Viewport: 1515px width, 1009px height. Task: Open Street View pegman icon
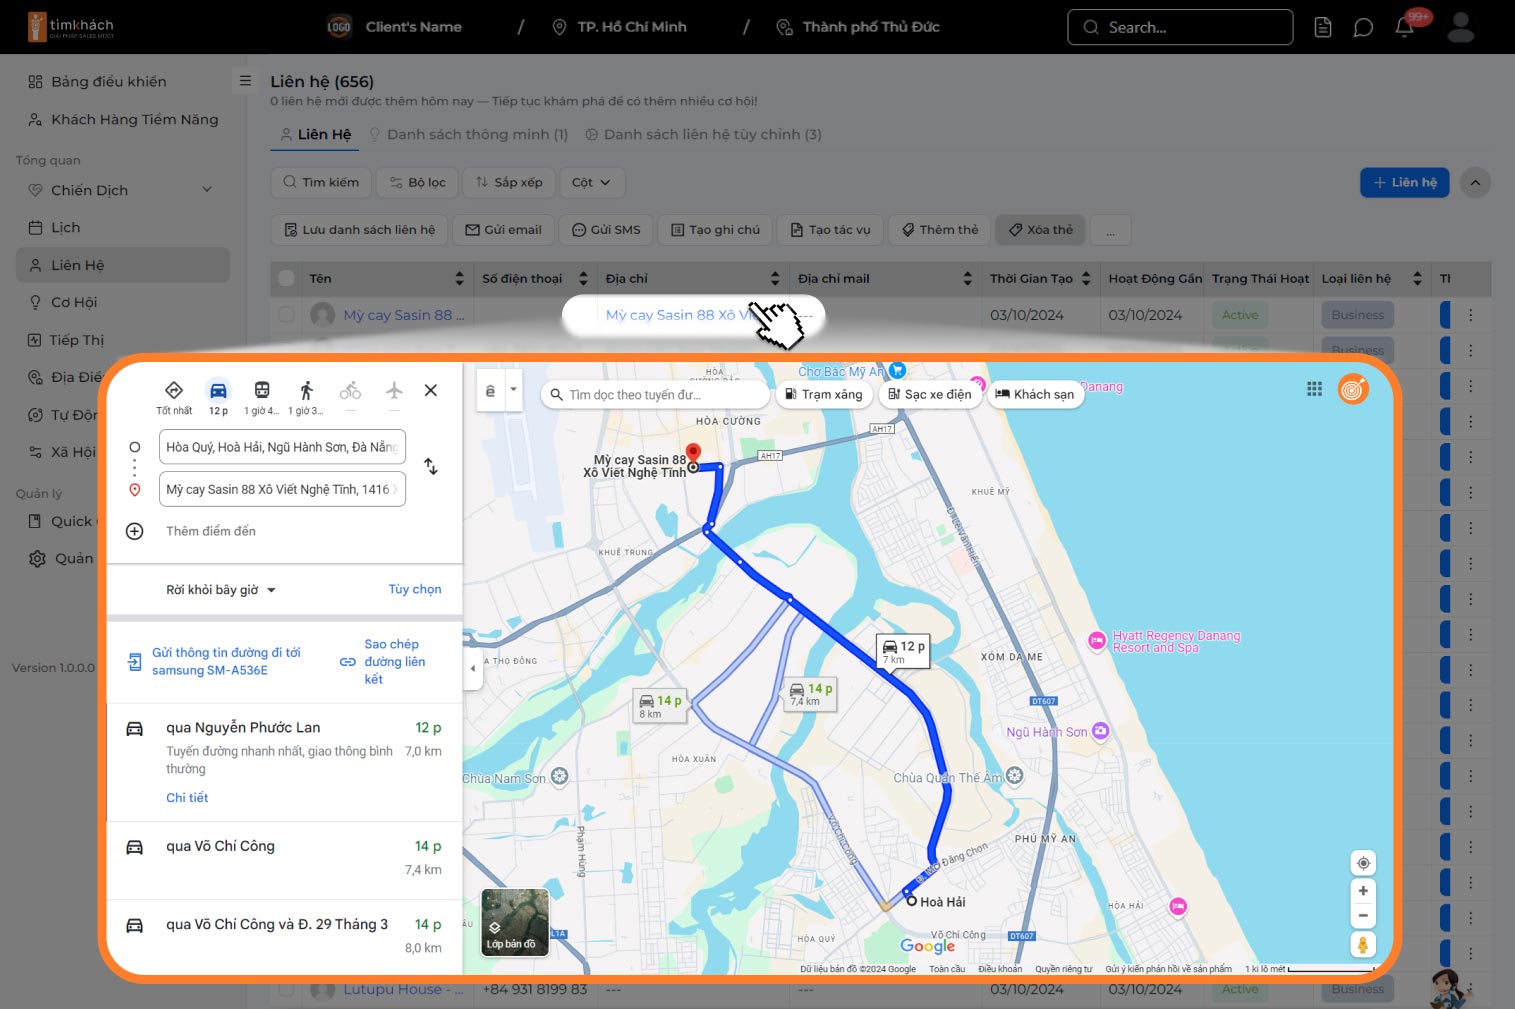1363,944
